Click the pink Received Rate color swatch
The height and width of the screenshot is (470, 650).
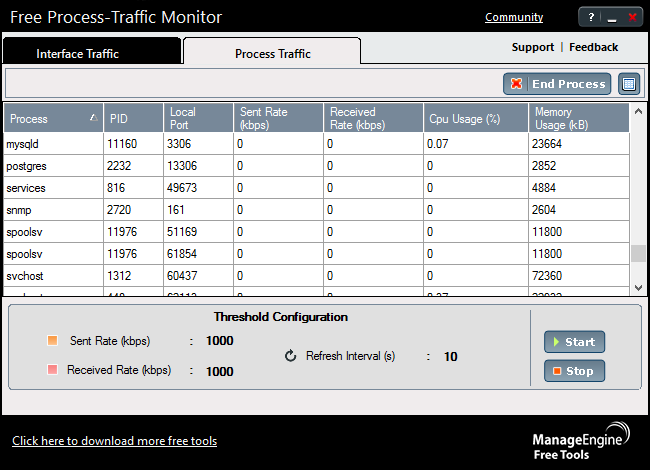(x=53, y=369)
